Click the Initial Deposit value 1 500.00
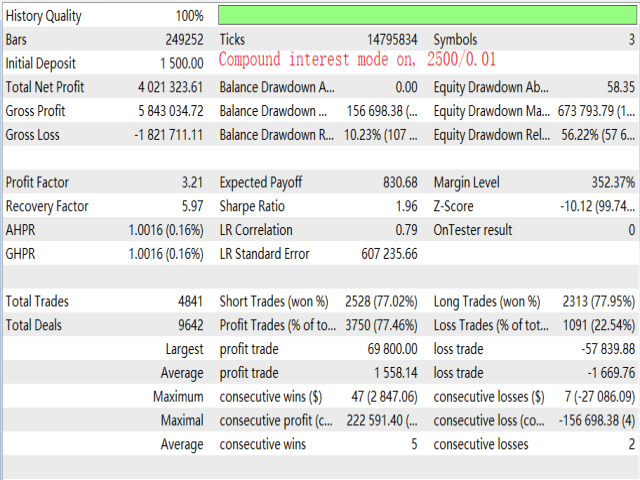 182,63
